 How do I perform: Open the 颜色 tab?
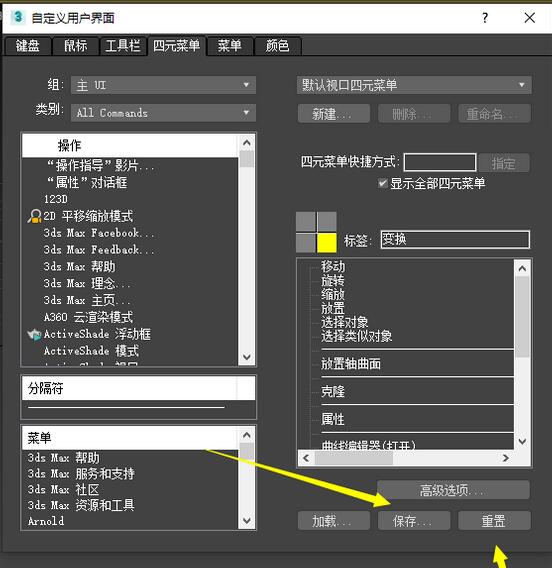277,46
